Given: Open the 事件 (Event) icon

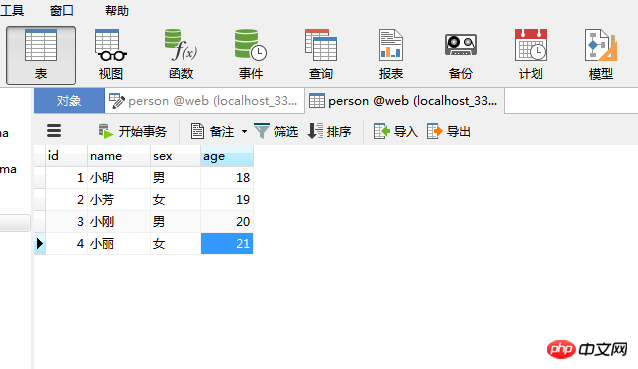Looking at the screenshot, I should tap(251, 55).
